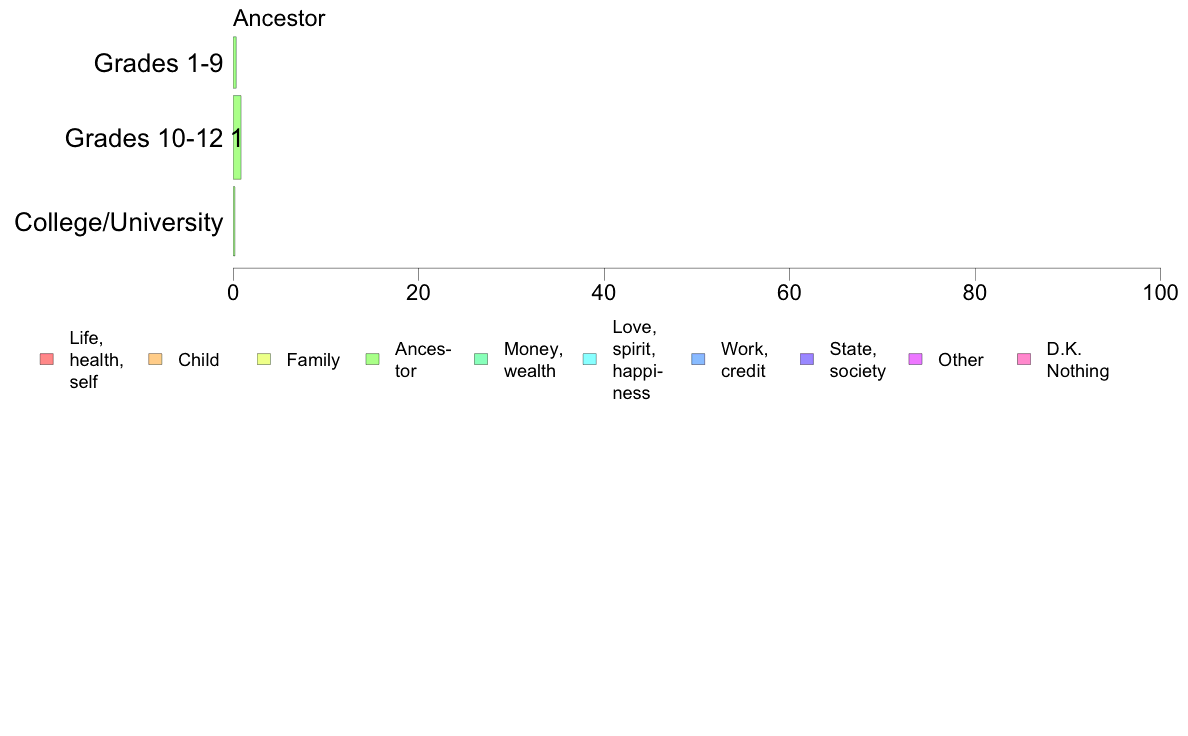Select the Work, credit legend swatch
The height and width of the screenshot is (736, 1188).
pos(699,359)
